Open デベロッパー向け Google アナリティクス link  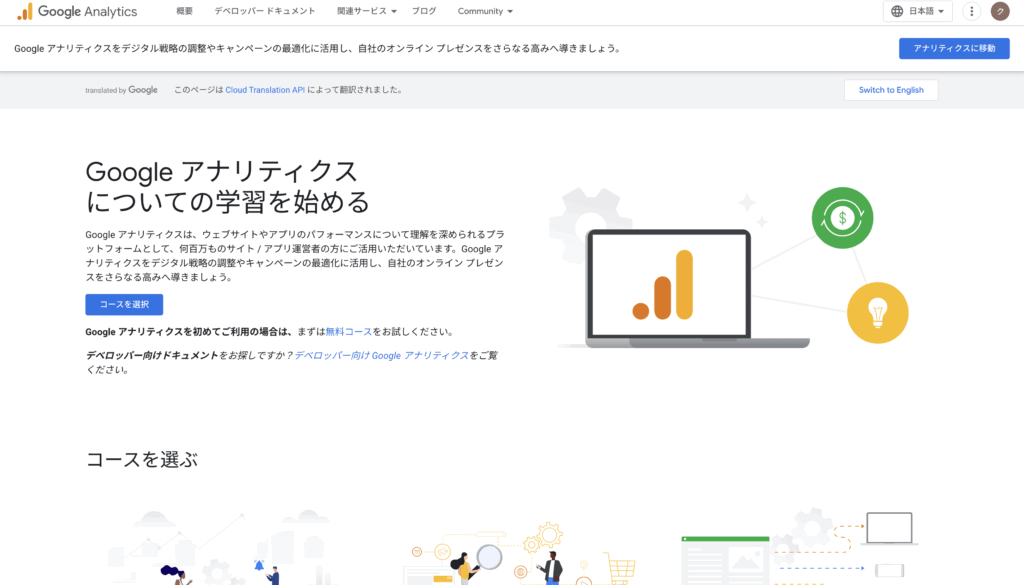(x=381, y=355)
